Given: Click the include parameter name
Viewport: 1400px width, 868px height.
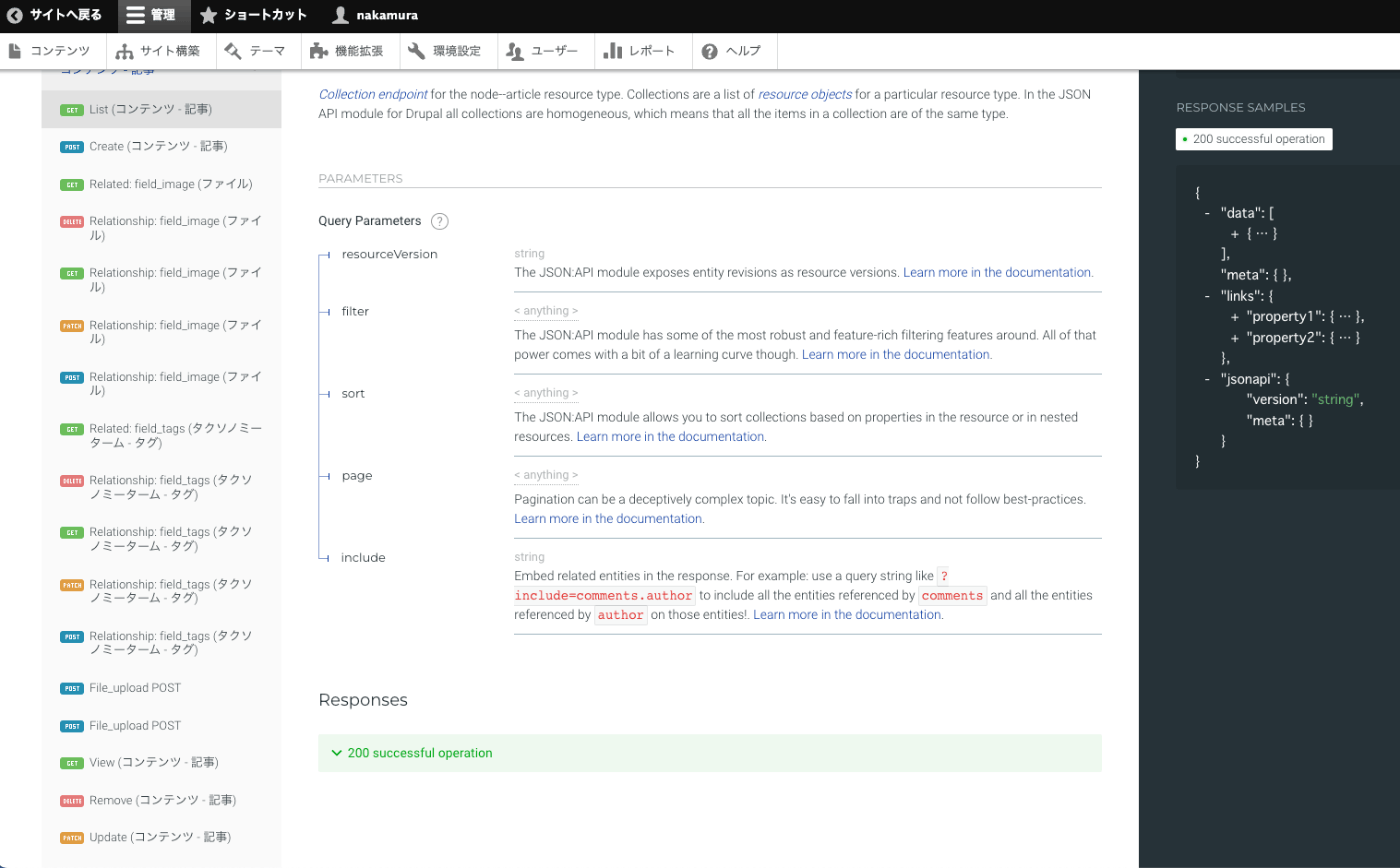Looking at the screenshot, I should click(x=363, y=557).
